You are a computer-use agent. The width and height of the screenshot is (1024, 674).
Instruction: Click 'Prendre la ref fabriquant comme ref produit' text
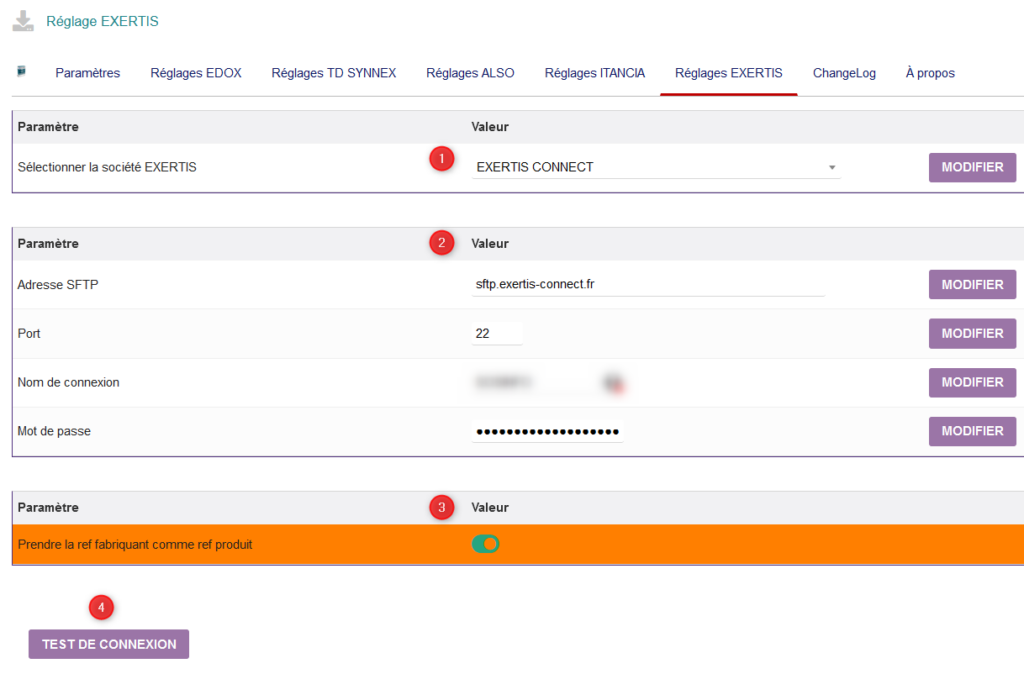[x=135, y=545]
